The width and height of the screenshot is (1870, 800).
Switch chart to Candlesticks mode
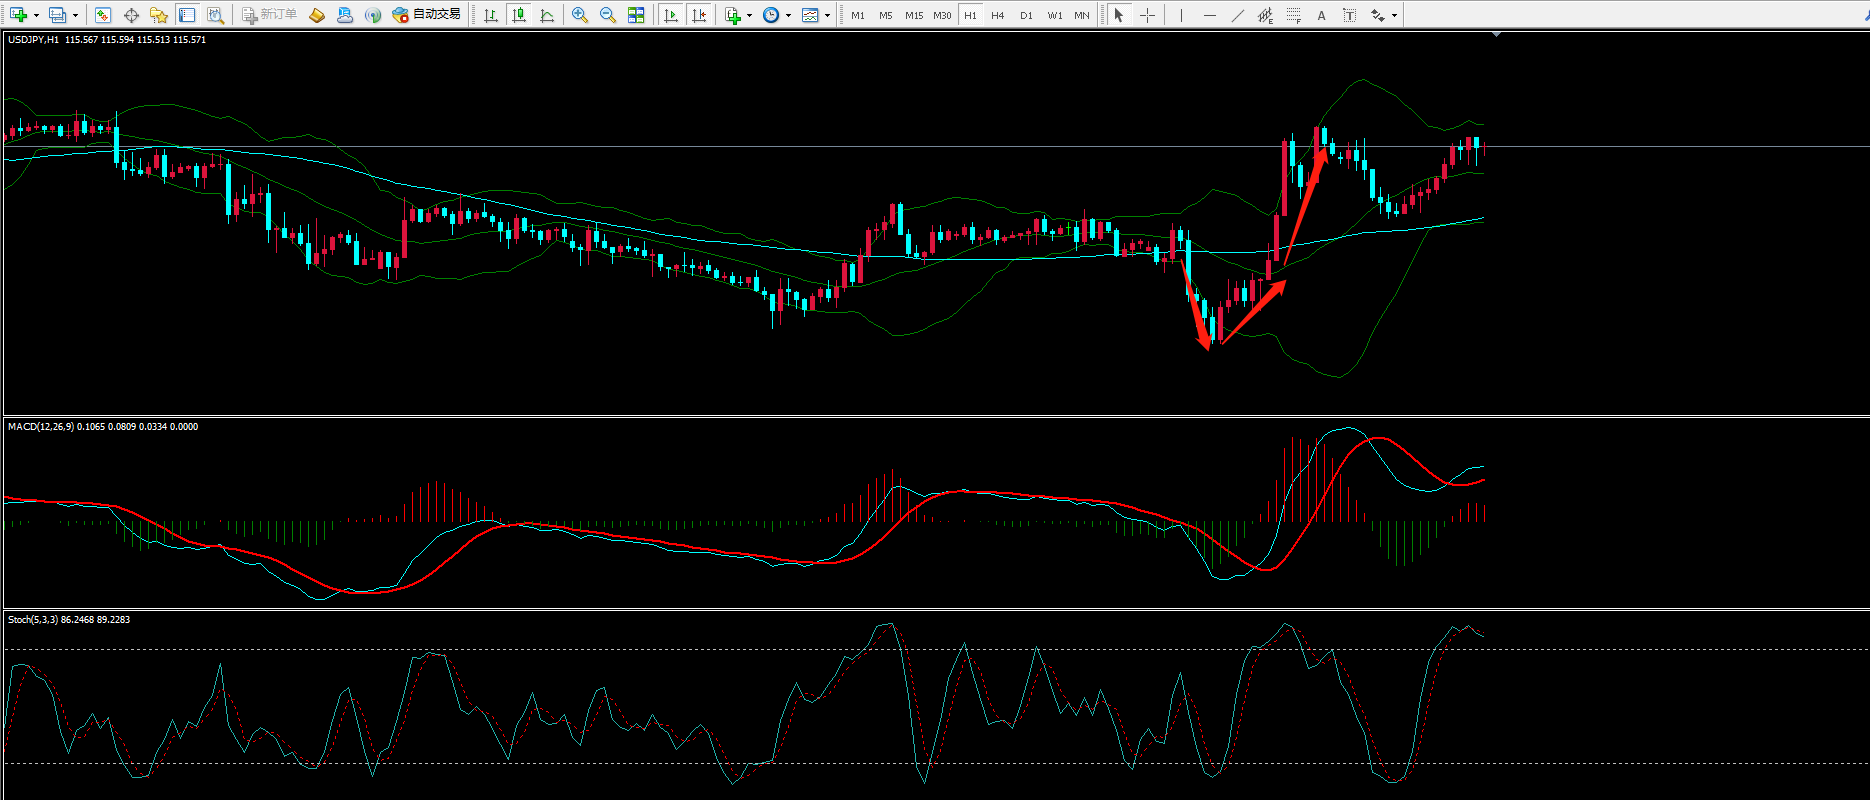tap(519, 15)
